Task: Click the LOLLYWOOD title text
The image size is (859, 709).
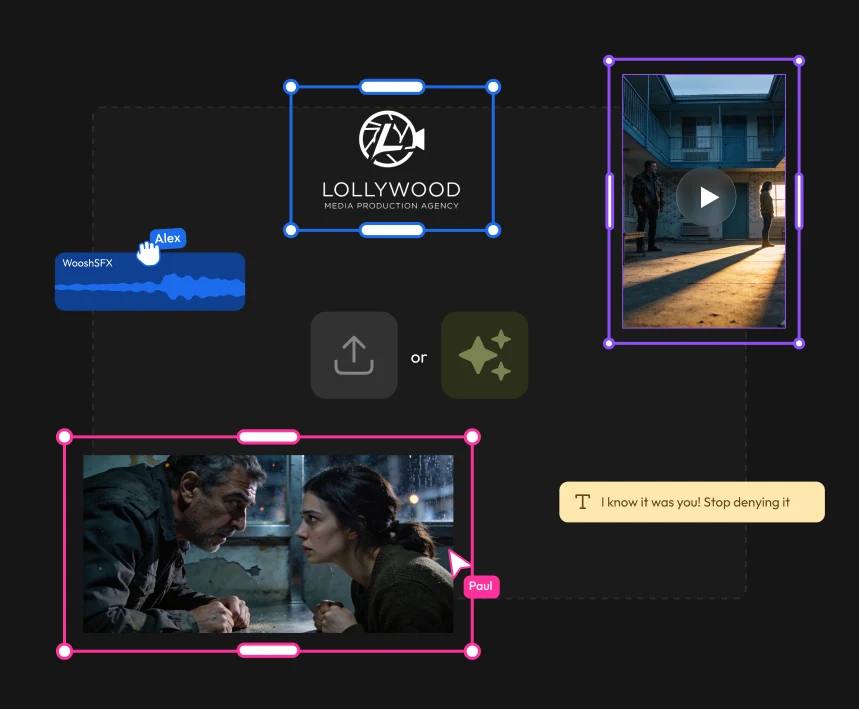Action: pyautogui.click(x=392, y=190)
